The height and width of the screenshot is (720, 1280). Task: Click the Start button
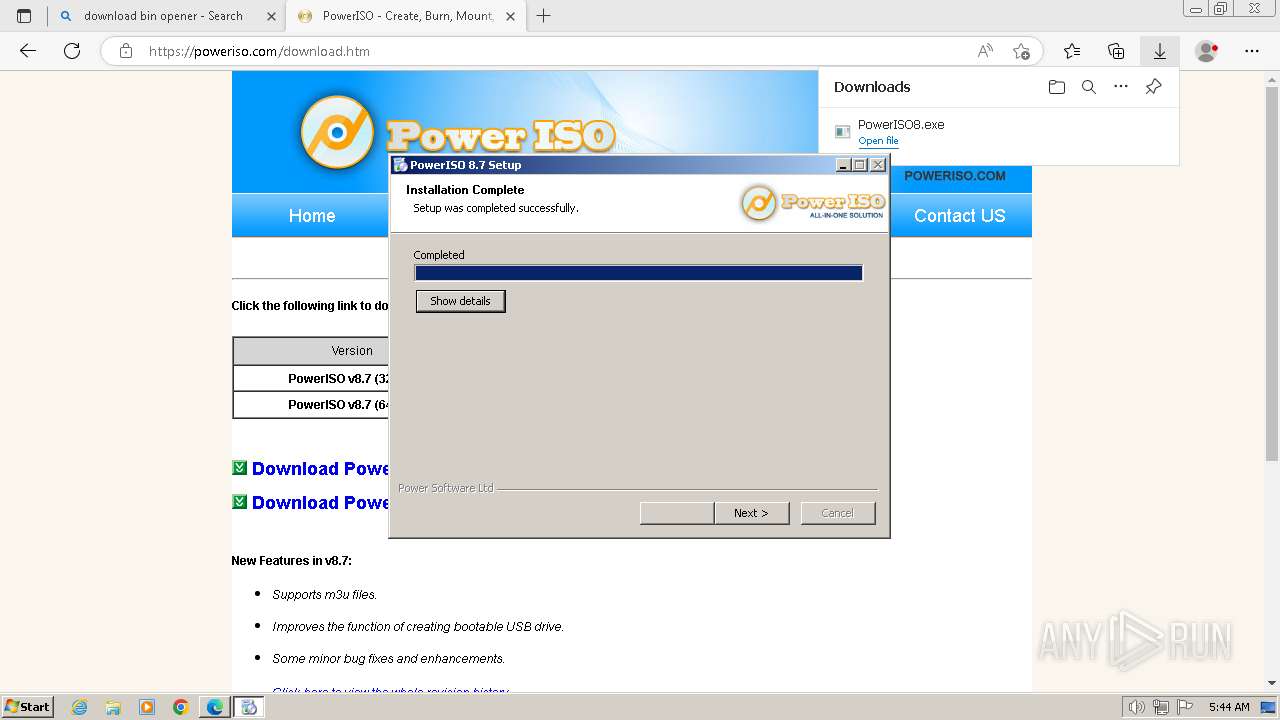pos(28,707)
